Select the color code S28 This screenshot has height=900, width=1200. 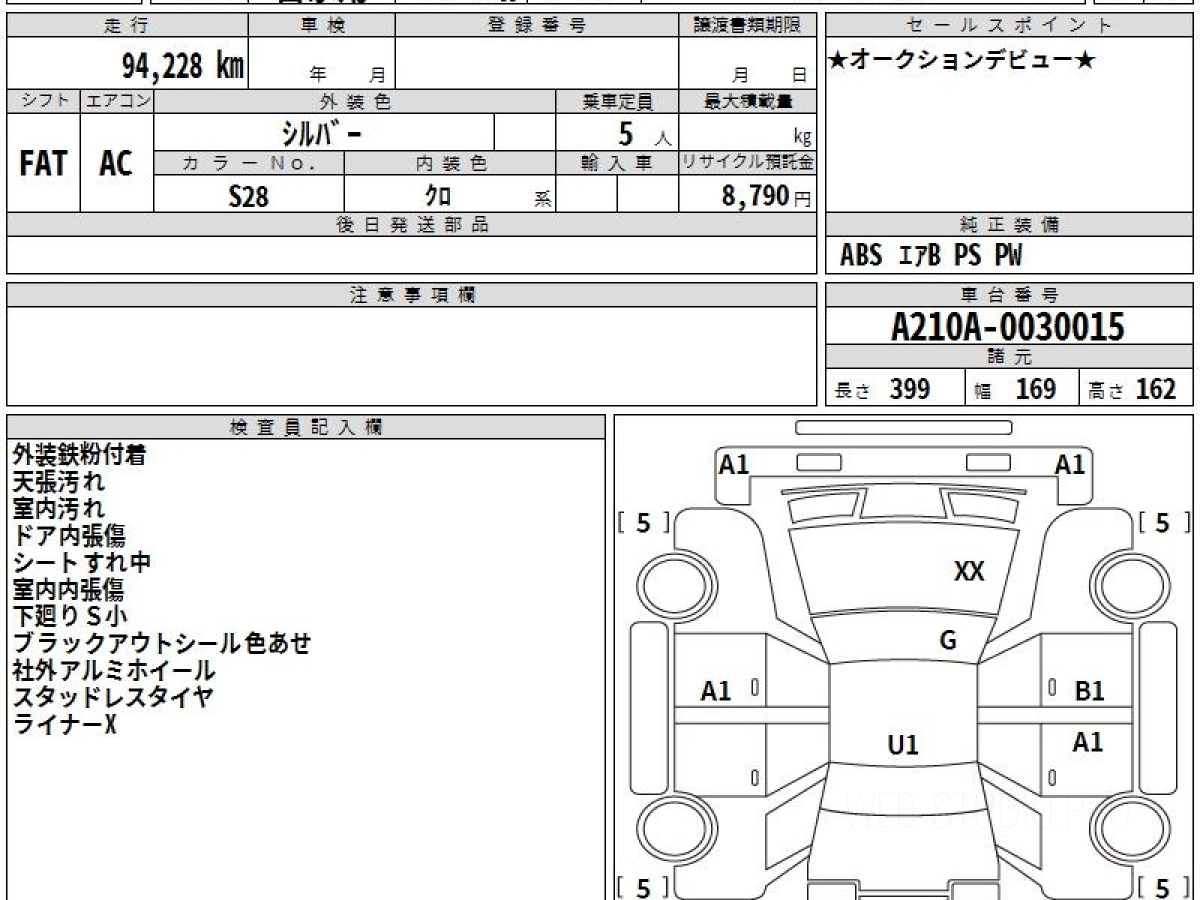pos(249,196)
